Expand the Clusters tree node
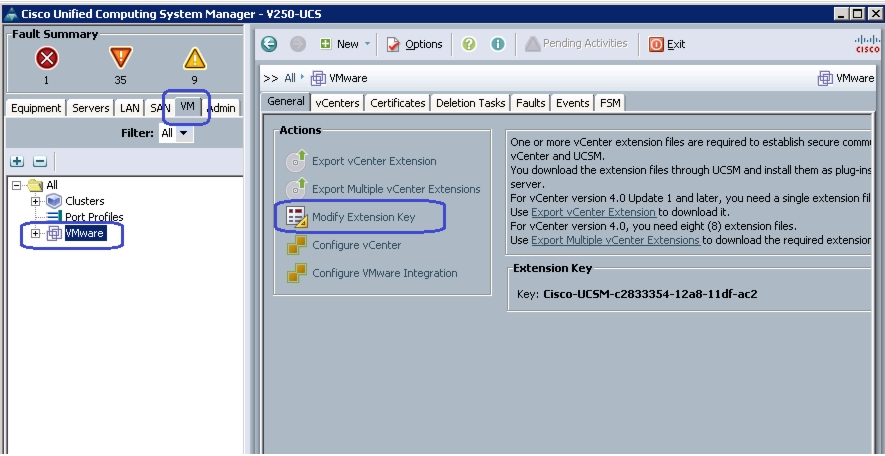Image resolution: width=885 pixels, height=456 pixels. 36,201
